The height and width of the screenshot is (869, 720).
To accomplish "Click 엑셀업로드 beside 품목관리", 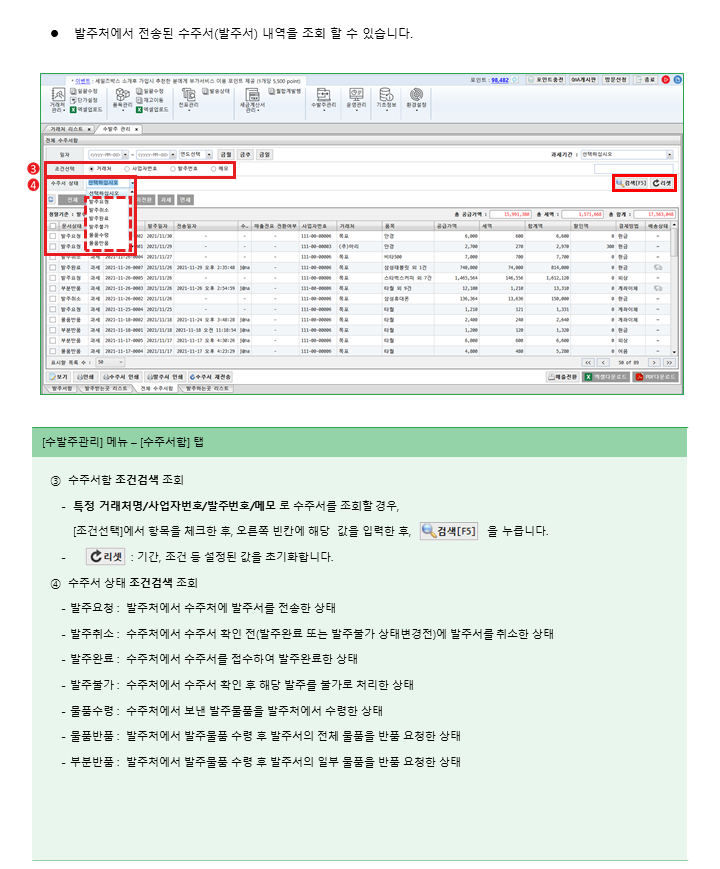I will (x=152, y=110).
